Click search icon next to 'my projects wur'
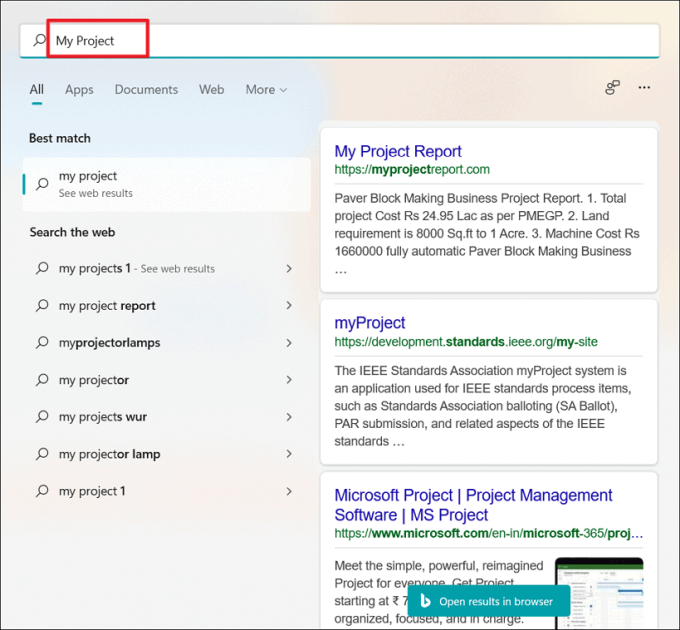This screenshot has height=630, width=680. 42,417
